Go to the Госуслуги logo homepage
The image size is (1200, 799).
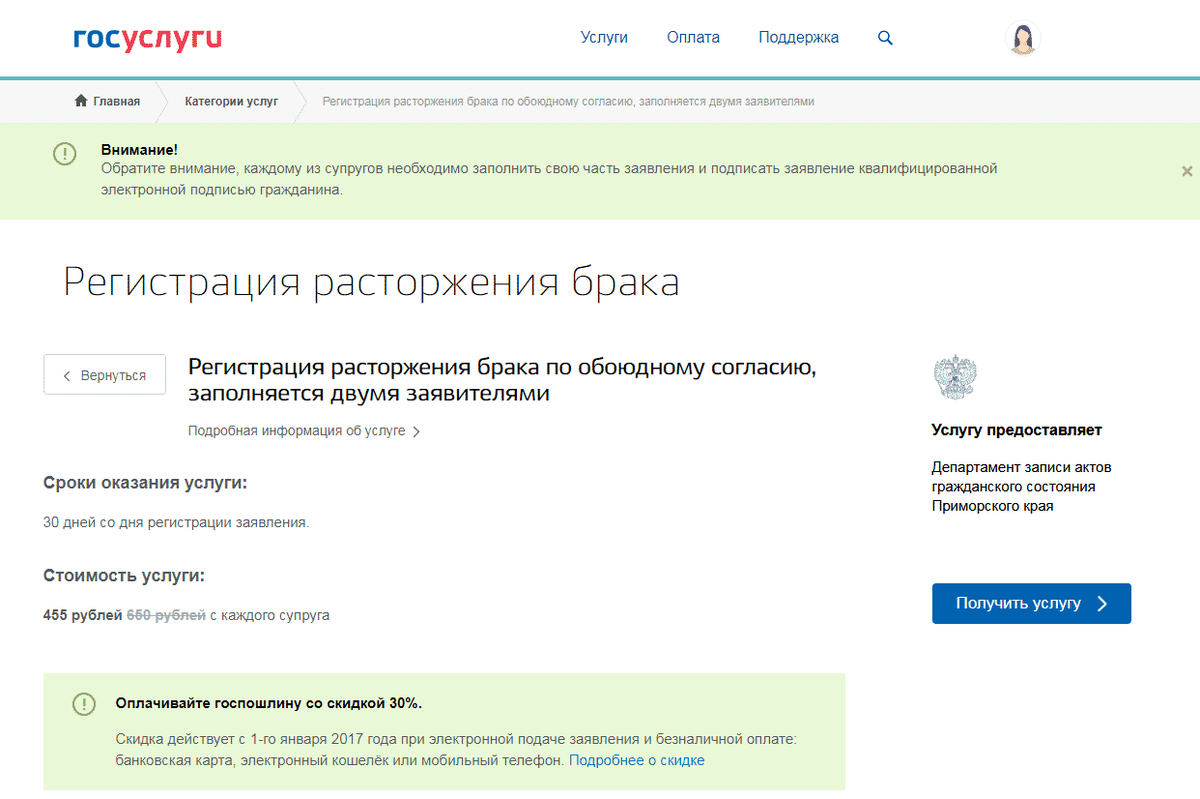tap(148, 38)
